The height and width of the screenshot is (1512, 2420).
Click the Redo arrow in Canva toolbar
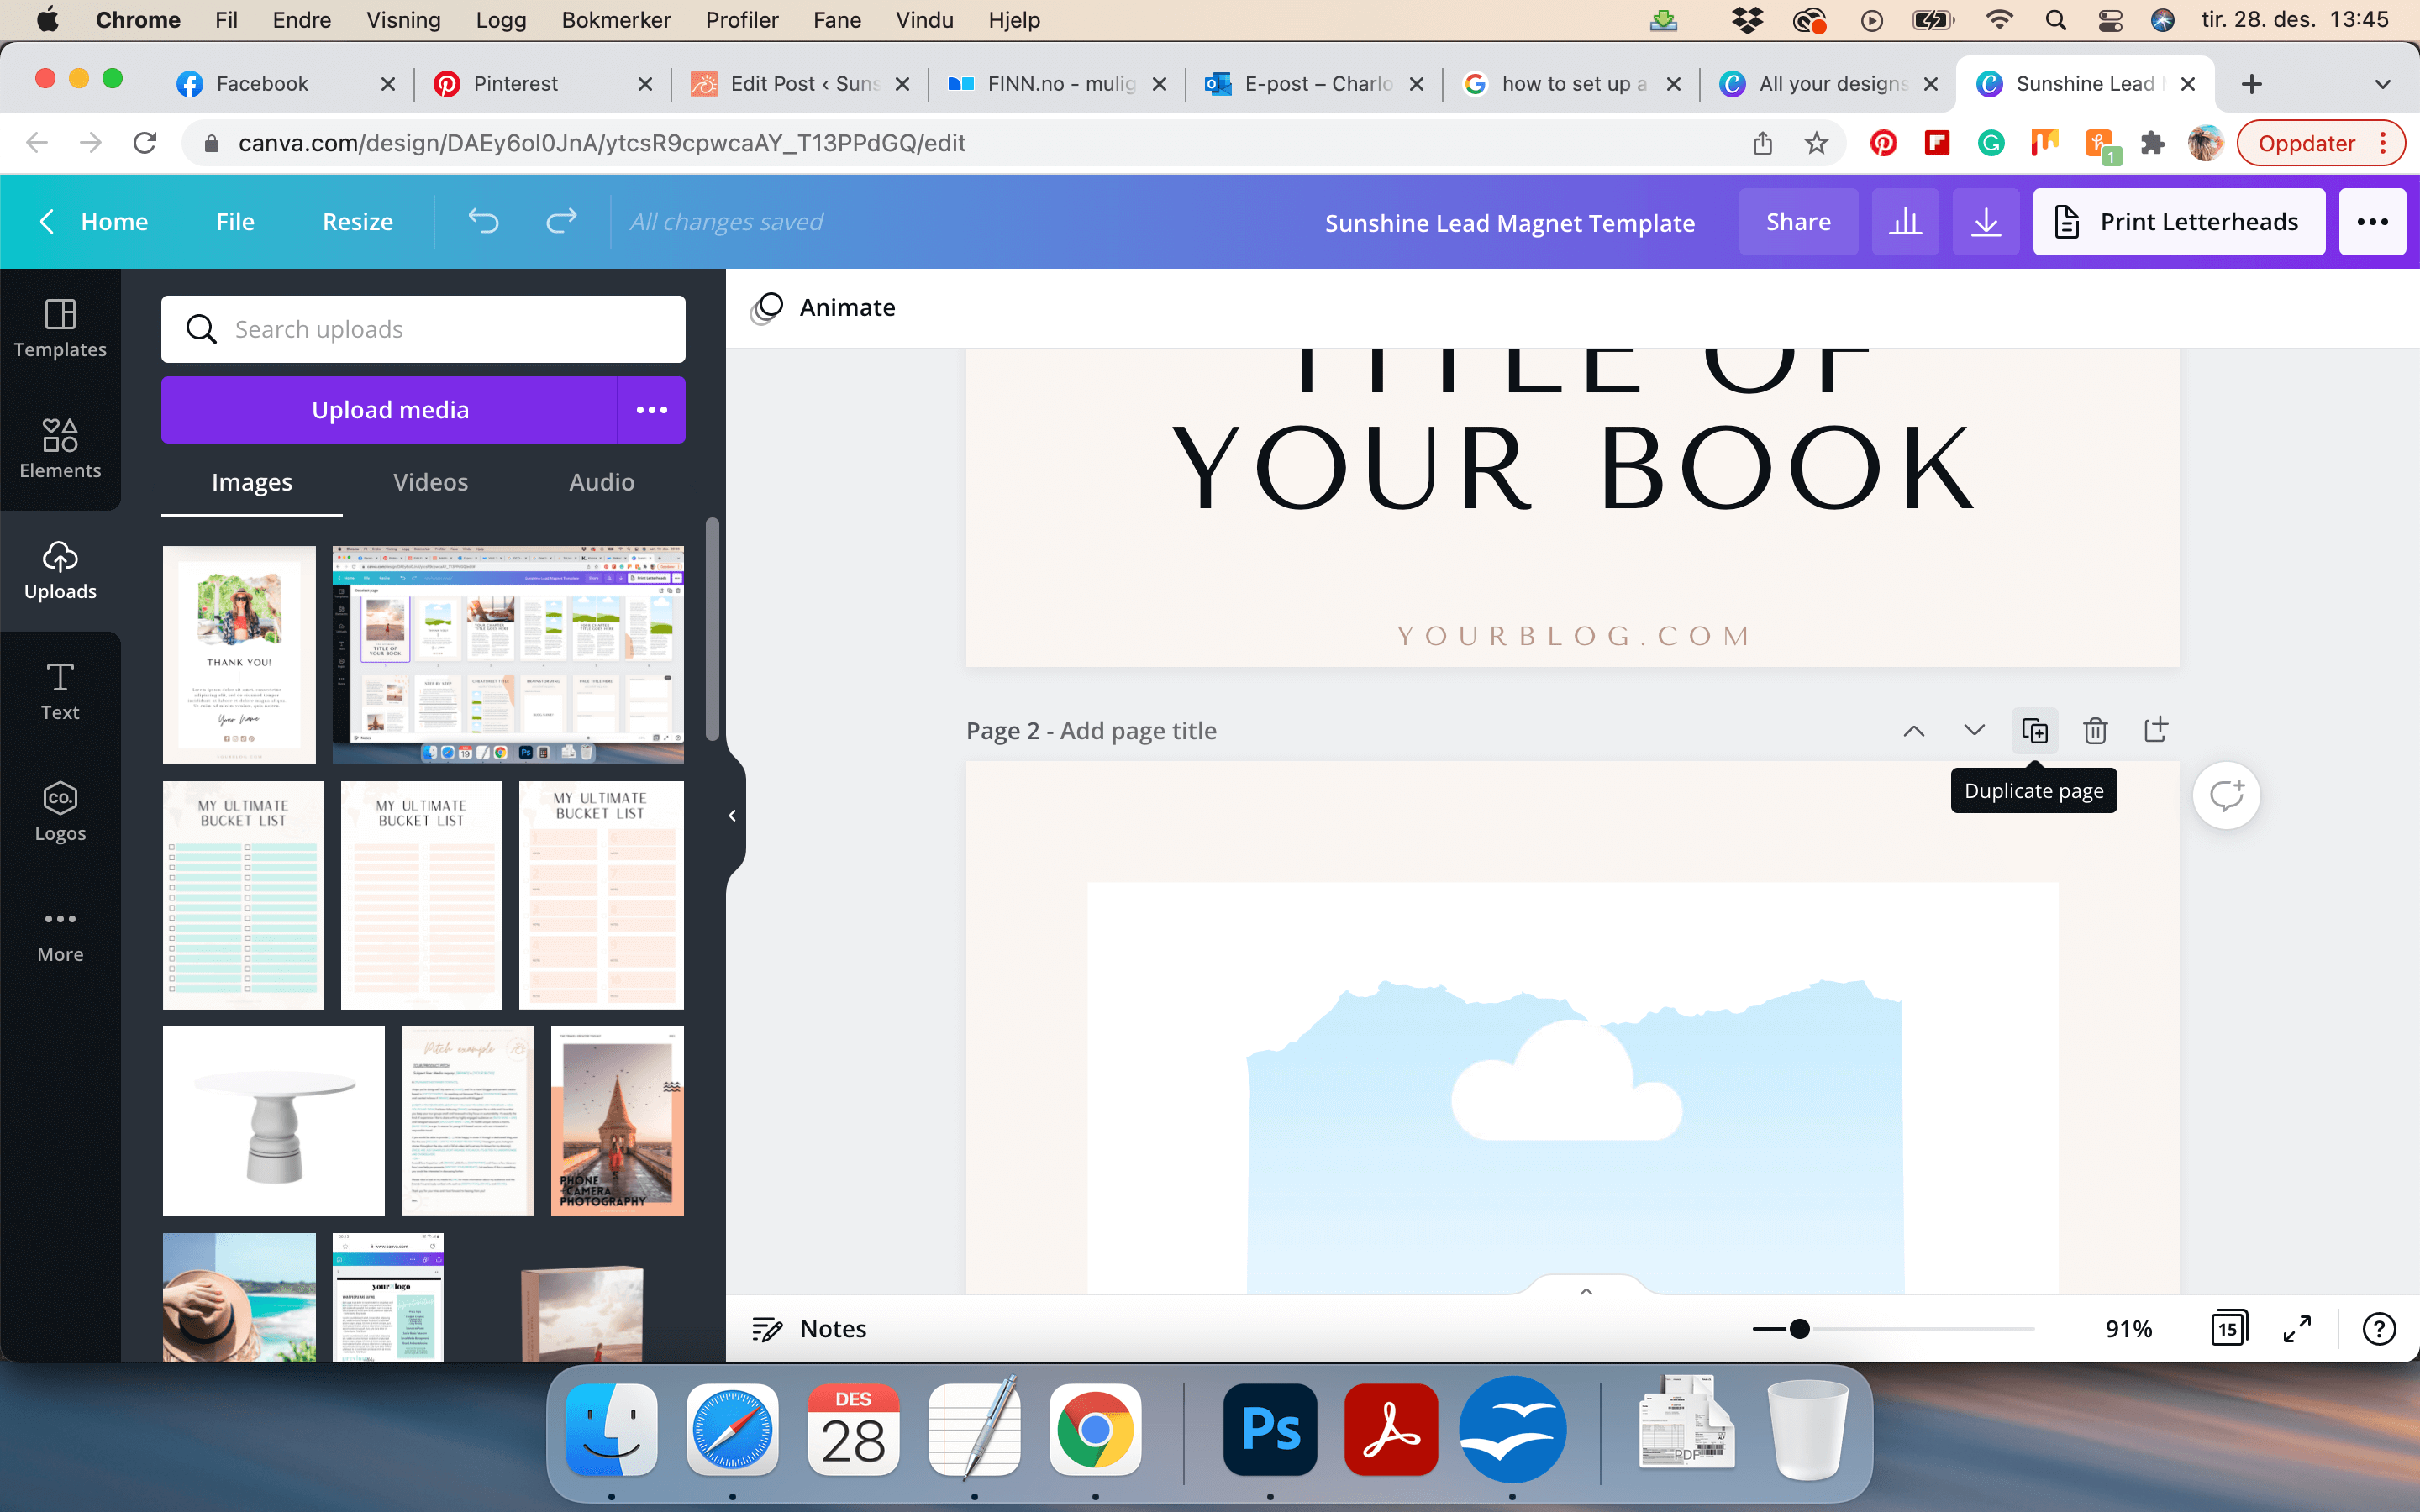click(x=561, y=221)
